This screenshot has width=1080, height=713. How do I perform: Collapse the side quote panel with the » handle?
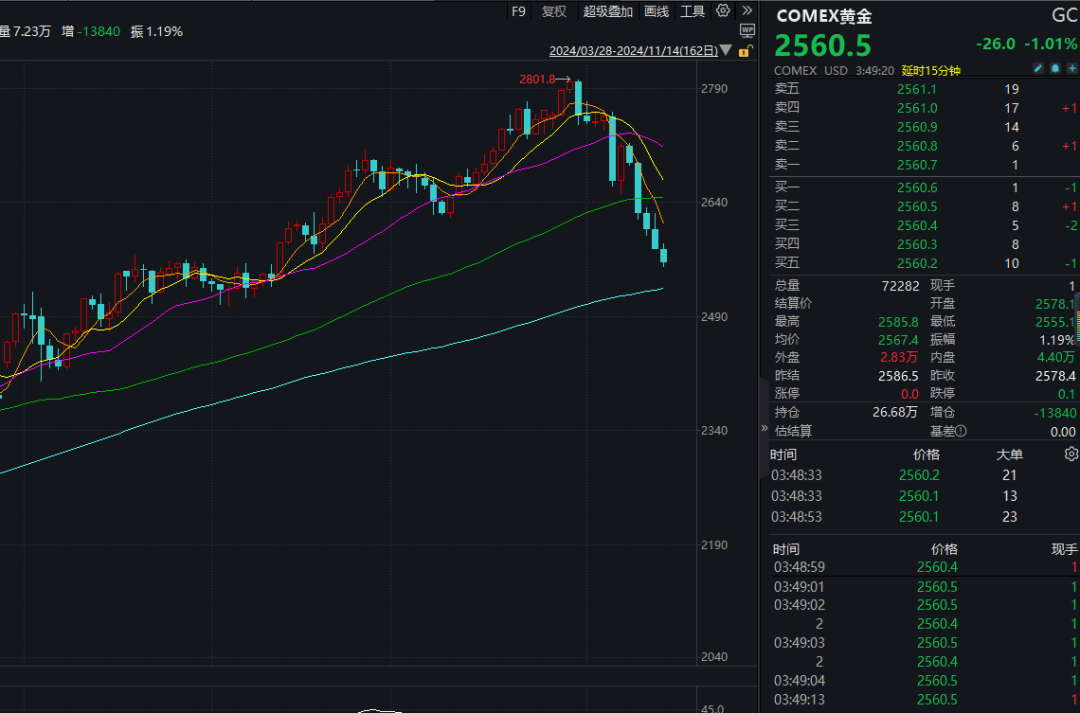coord(765,428)
